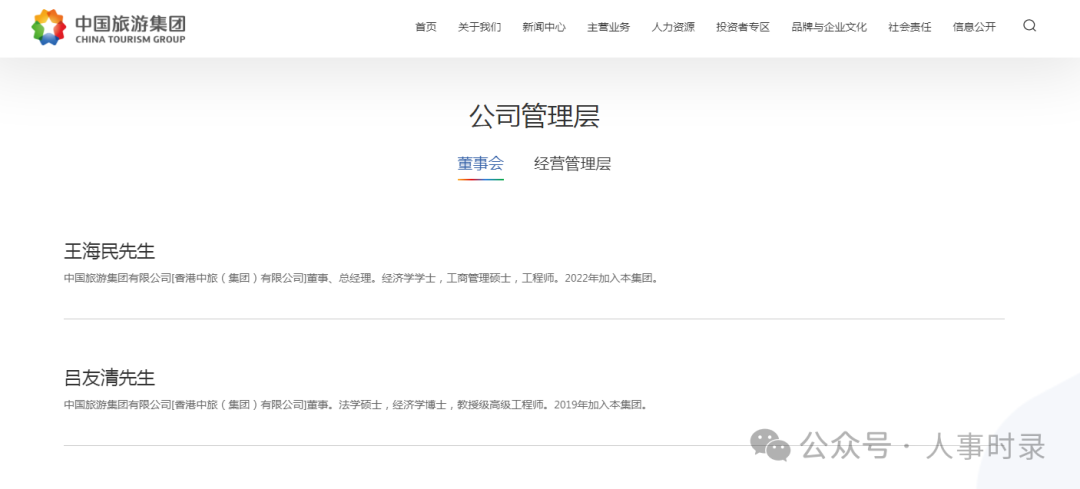This screenshot has height=489, width=1080.
Task: Click 王海民's biography line mentioning 总经理
Action: [x=361, y=279]
